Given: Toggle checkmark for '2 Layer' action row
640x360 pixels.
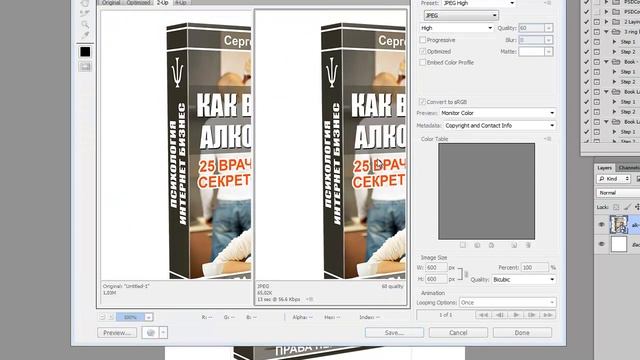Looking at the screenshot, I should tap(587, 22).
